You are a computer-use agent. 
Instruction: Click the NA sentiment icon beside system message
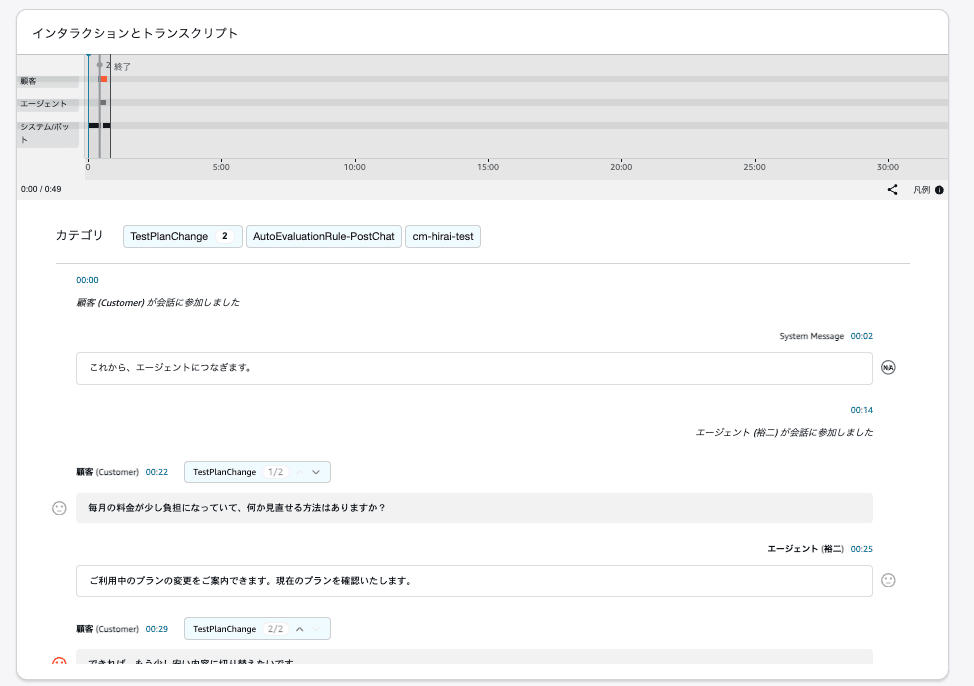tap(888, 367)
